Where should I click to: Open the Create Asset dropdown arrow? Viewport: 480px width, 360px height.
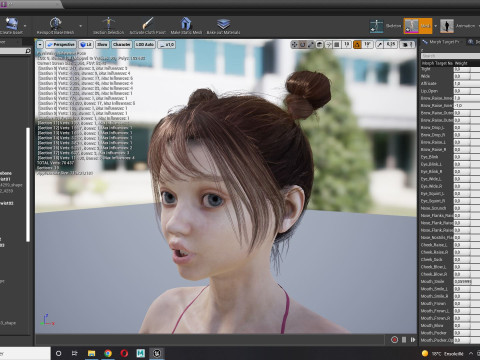coord(25,26)
